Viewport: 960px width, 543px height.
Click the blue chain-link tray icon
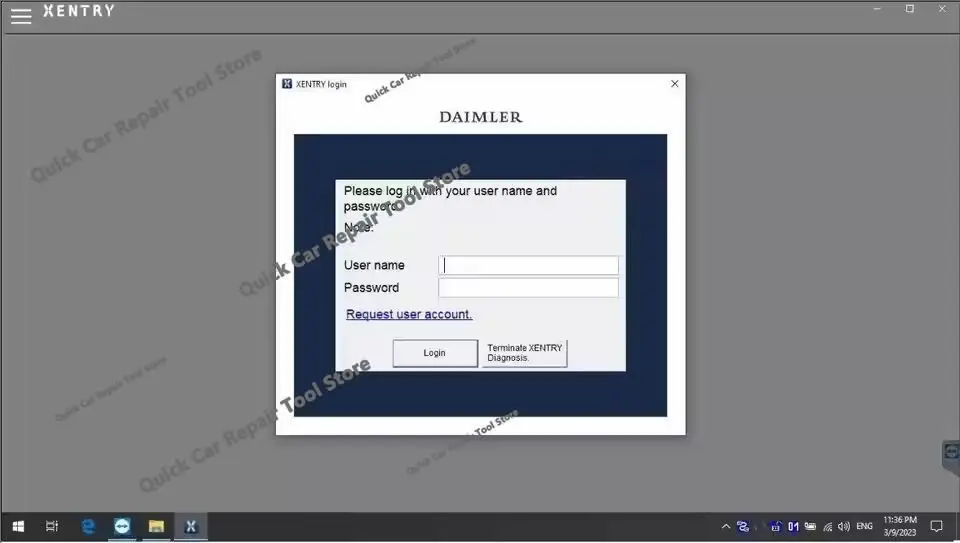click(x=743, y=526)
